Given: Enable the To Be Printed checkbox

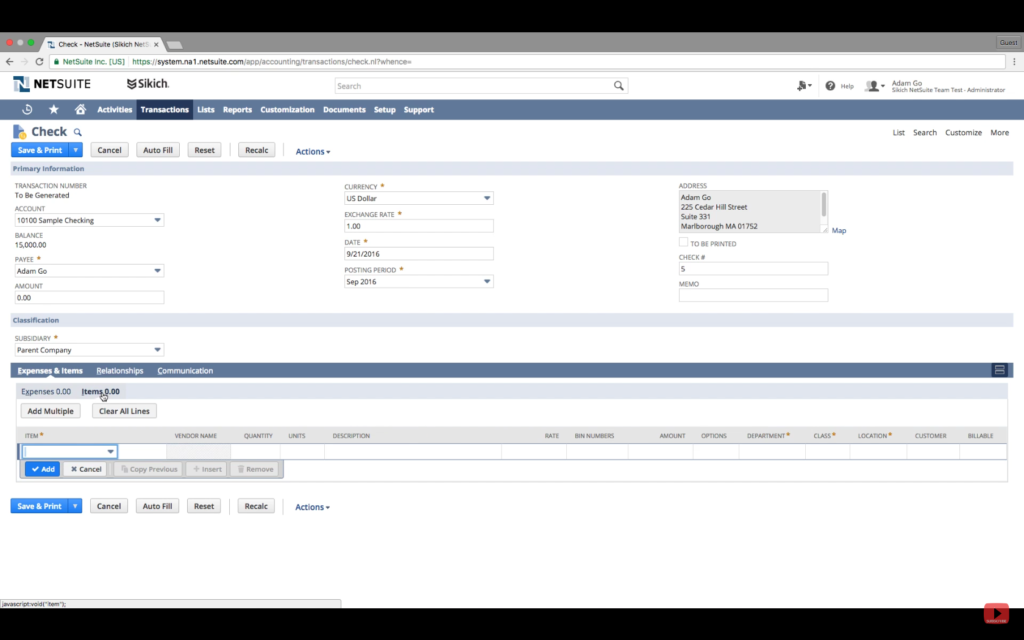Looking at the screenshot, I should tap(684, 243).
